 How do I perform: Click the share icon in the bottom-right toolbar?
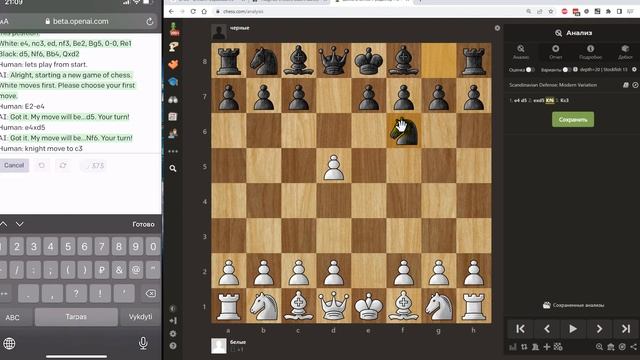coord(633,347)
